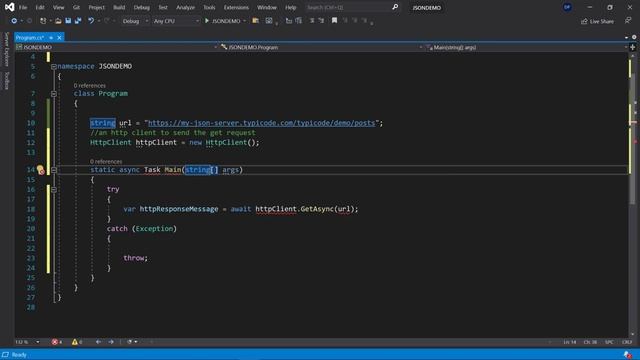This screenshot has width=640, height=360.
Task: Collapse the namespace JSONDEMO block
Action: pyautogui.click(x=53, y=67)
